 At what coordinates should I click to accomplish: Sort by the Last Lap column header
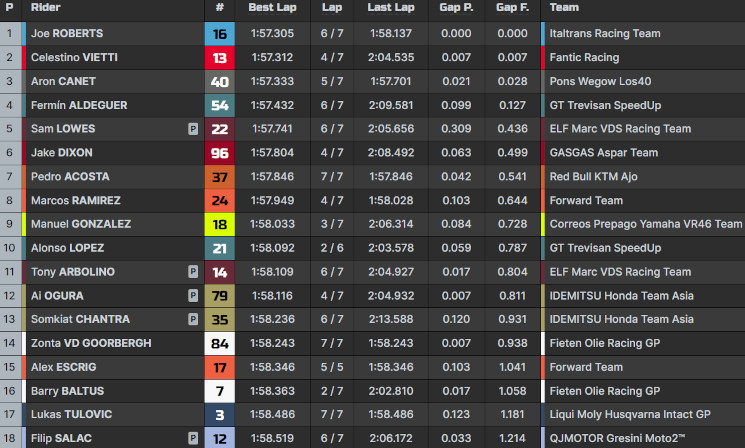click(391, 7)
